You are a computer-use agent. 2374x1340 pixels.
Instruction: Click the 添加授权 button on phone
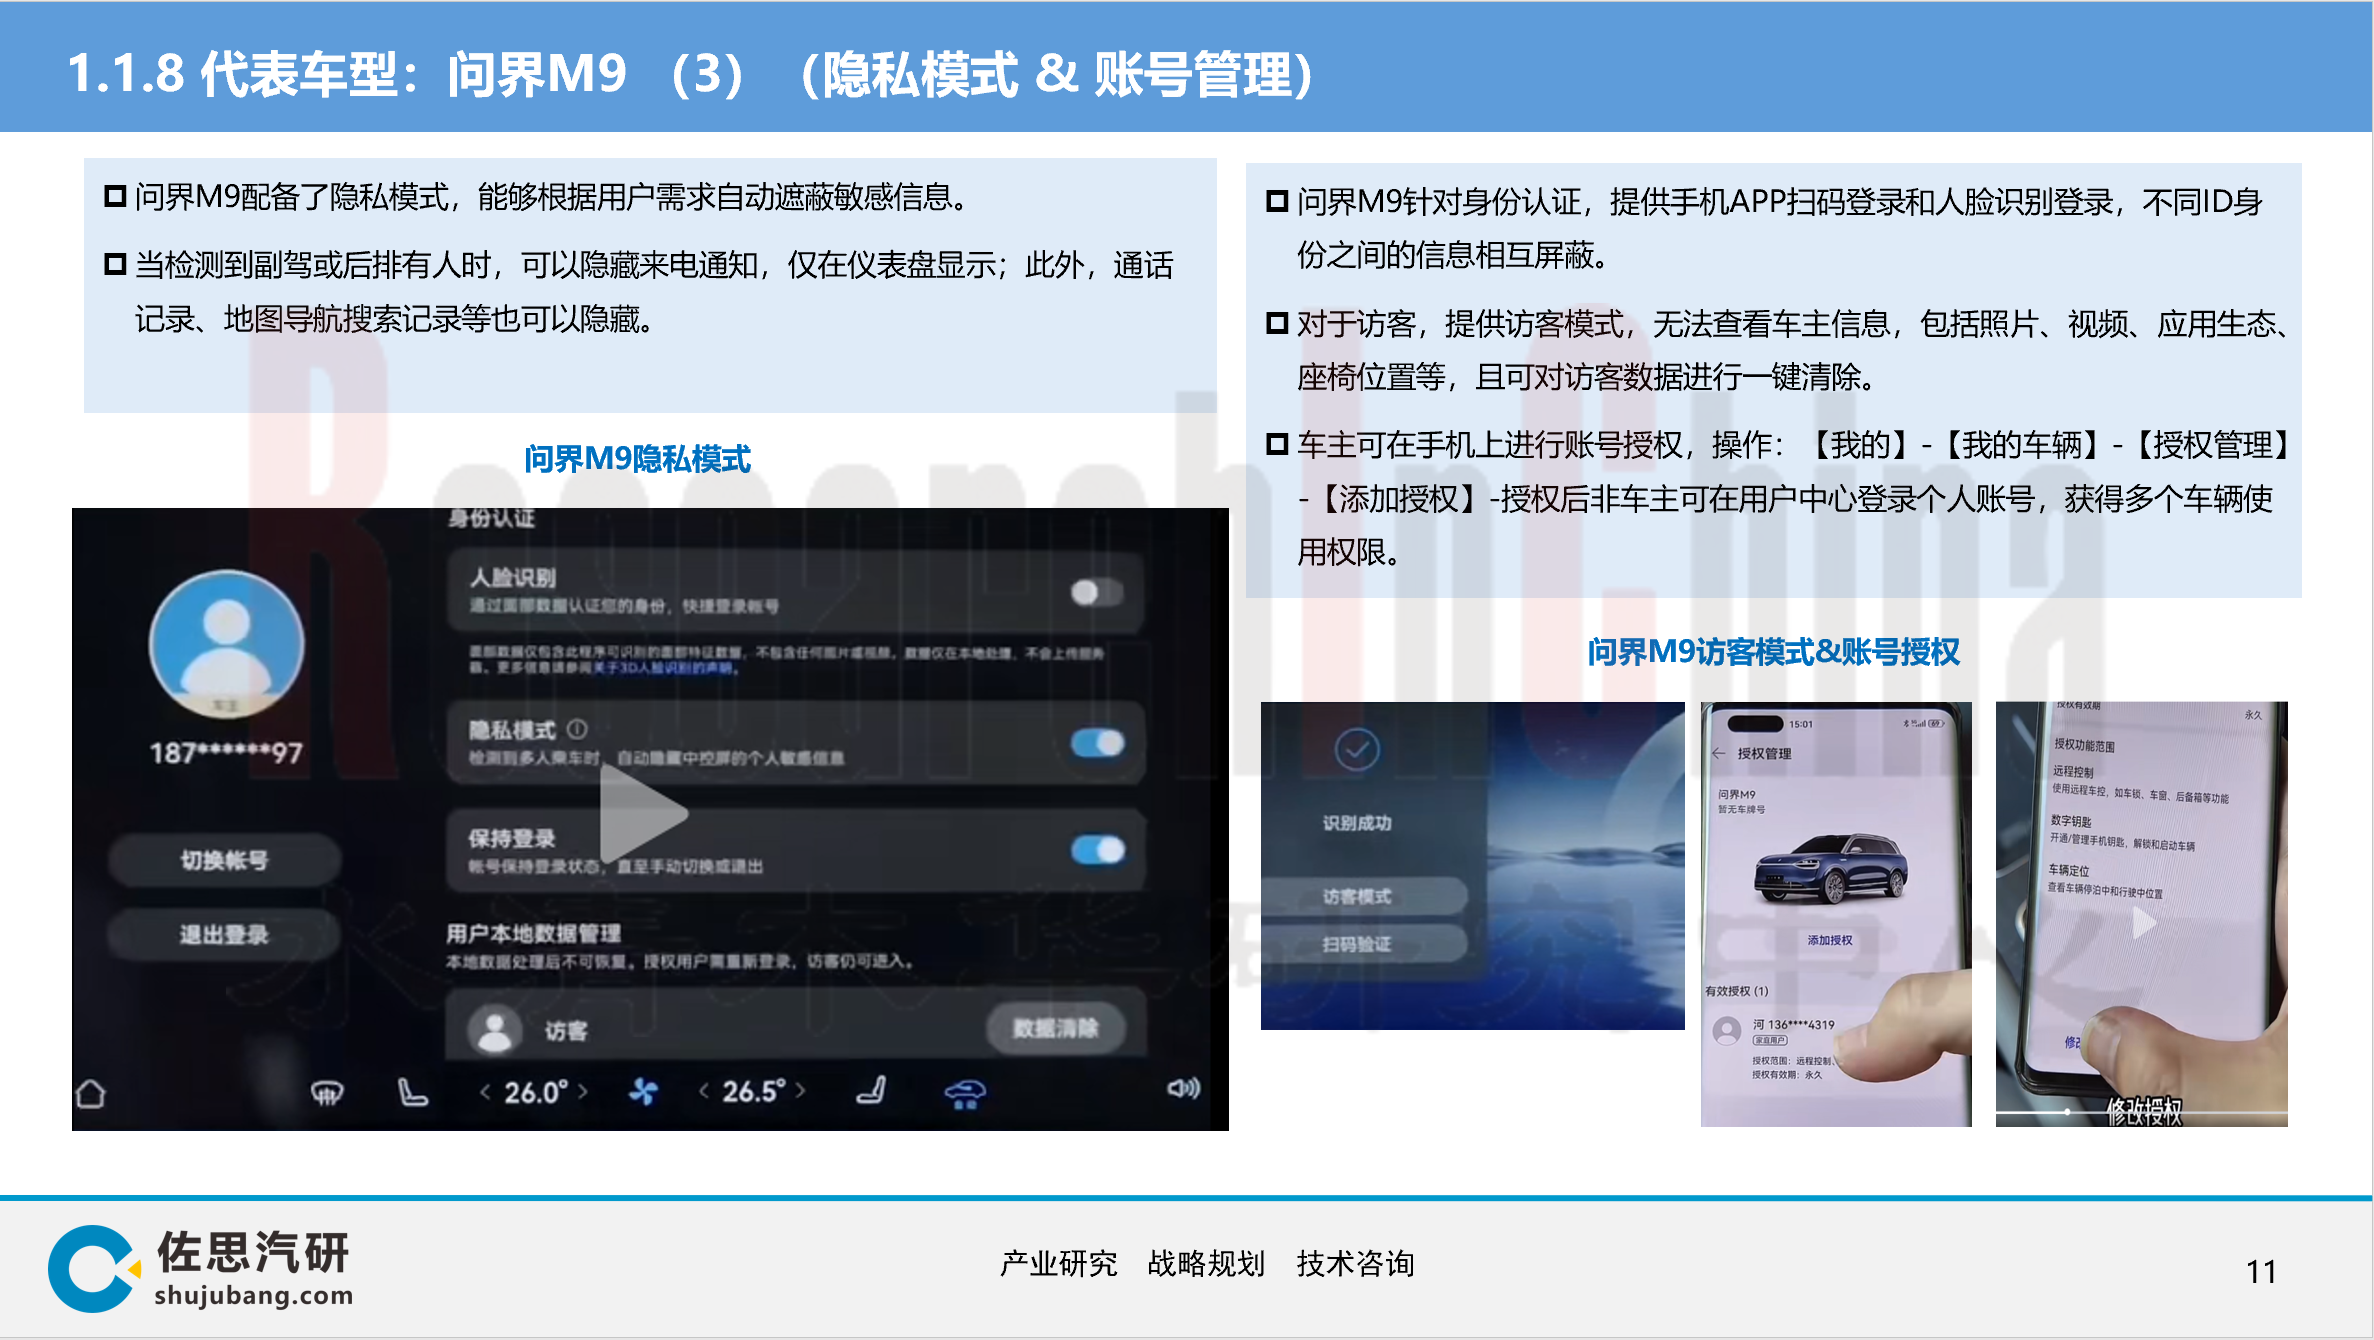1830,940
